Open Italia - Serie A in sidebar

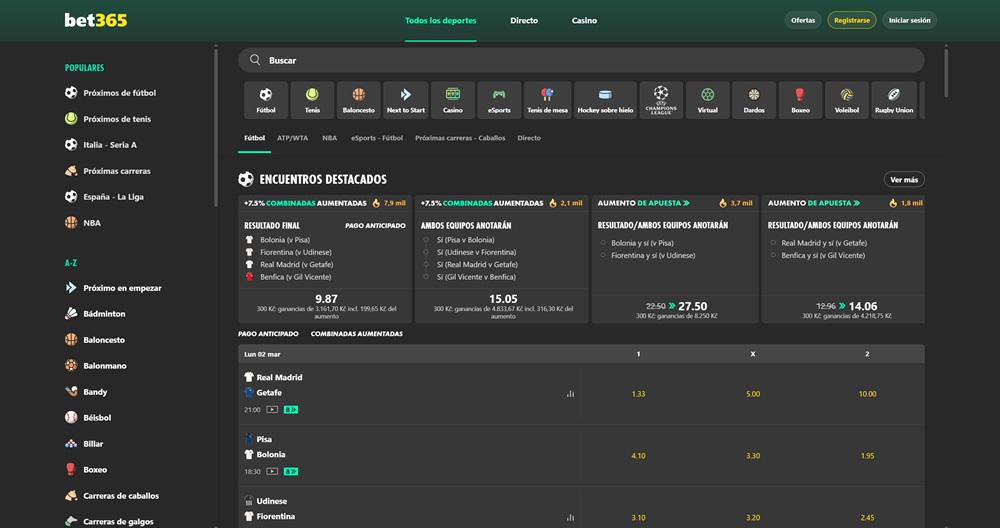[x=101, y=145]
